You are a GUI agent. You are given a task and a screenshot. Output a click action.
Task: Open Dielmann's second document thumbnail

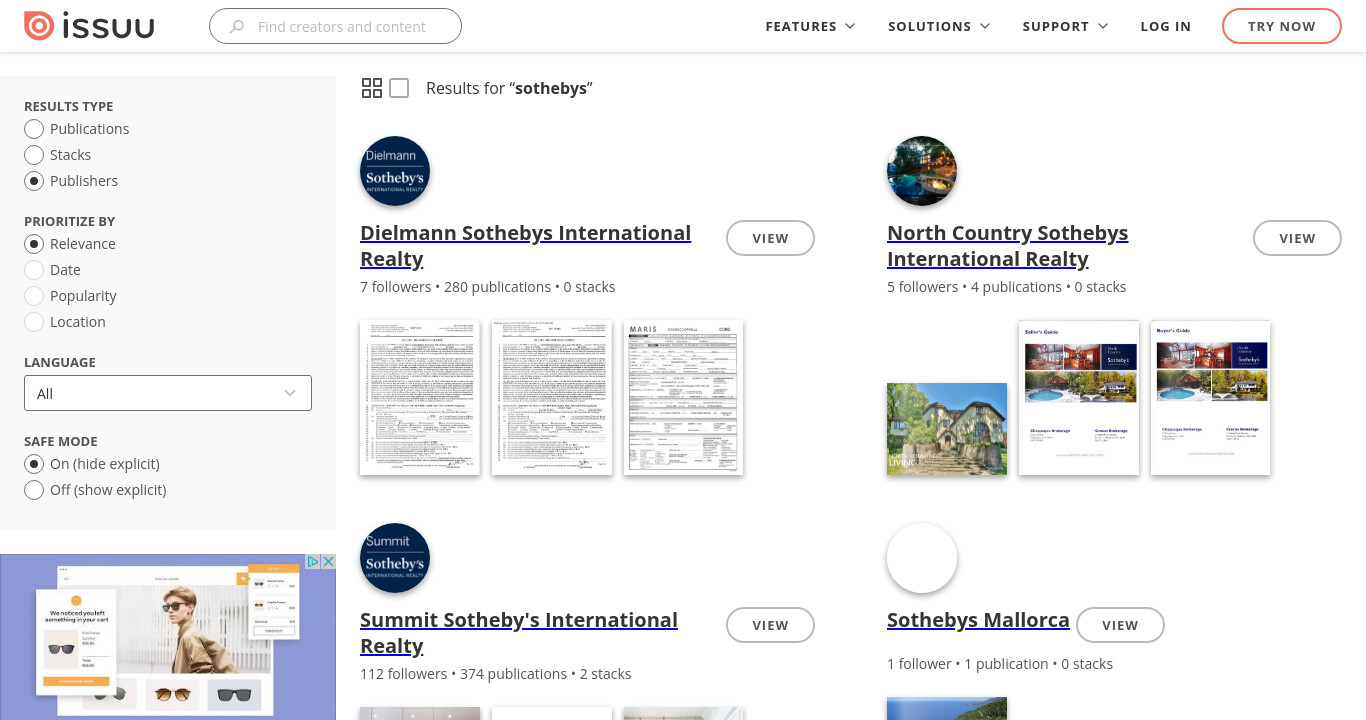552,397
